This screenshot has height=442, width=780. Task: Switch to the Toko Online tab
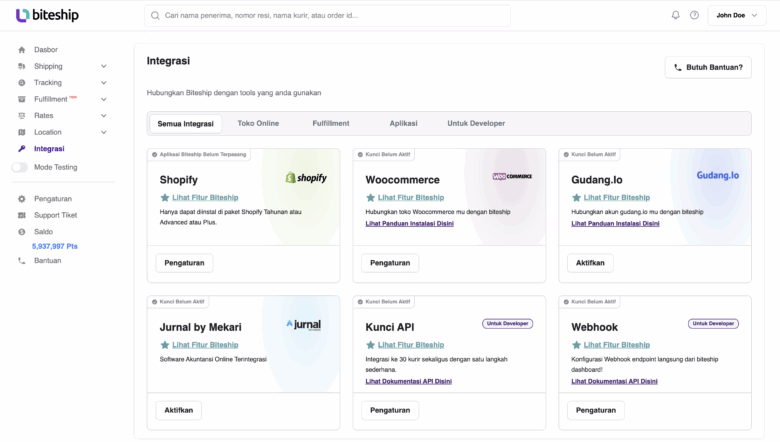click(258, 123)
